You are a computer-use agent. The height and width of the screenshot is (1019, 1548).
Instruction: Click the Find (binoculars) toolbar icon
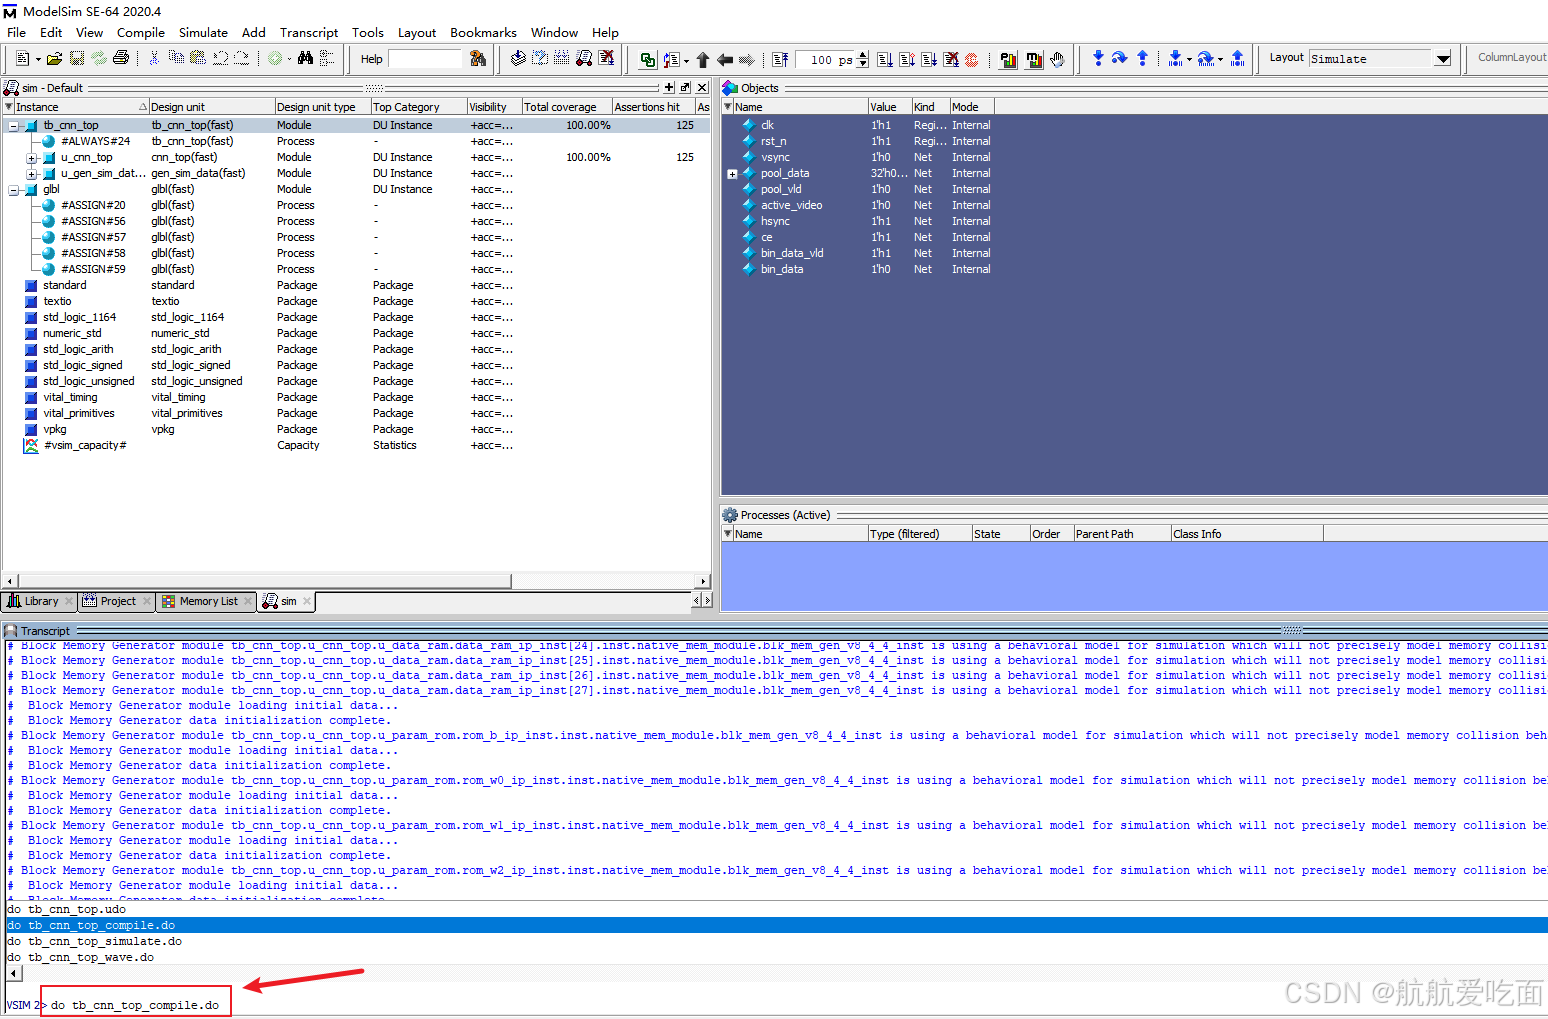click(306, 59)
